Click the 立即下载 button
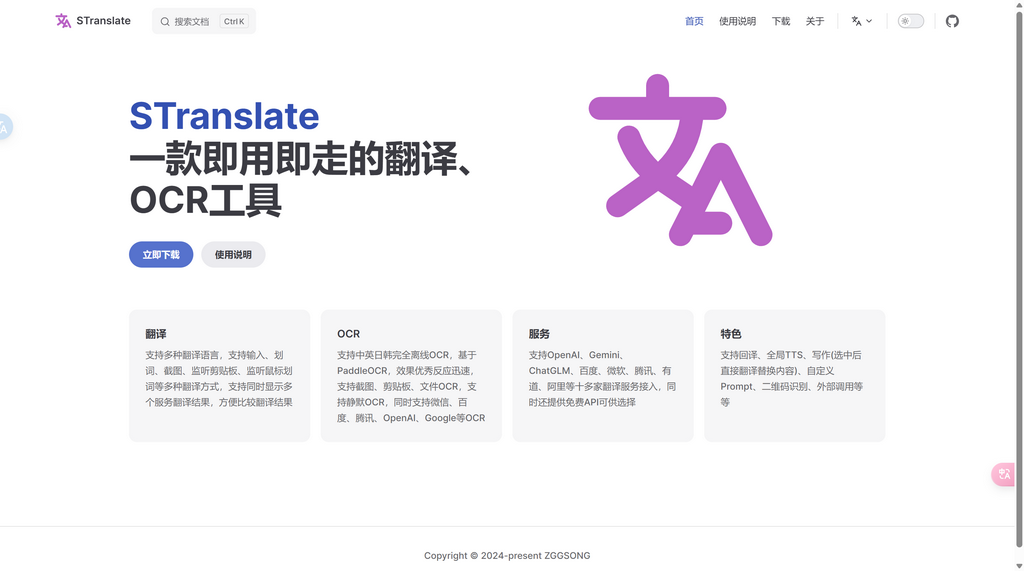The height and width of the screenshot is (571, 1024). pyautogui.click(x=161, y=254)
